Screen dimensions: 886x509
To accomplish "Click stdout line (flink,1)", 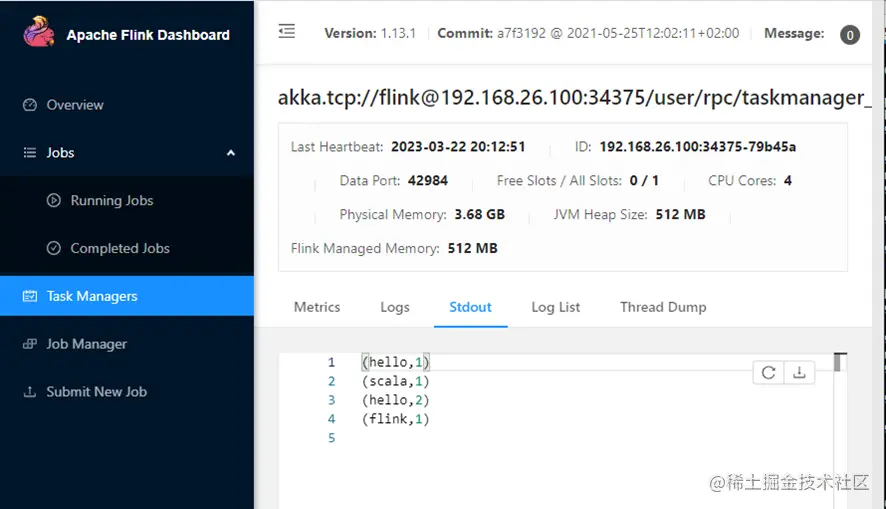I will click(x=396, y=419).
